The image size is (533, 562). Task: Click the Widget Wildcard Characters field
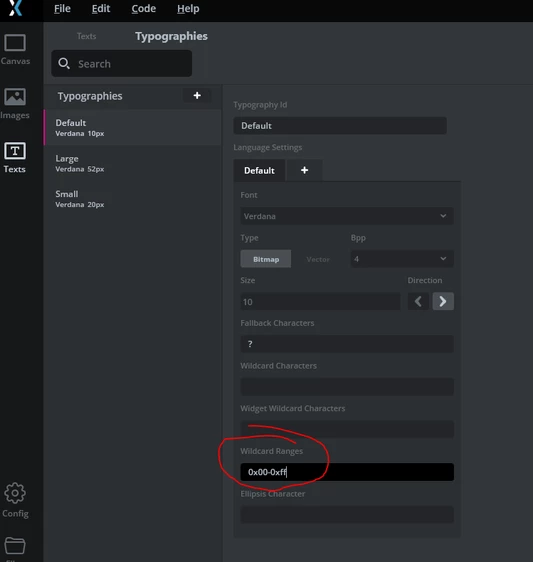(347, 429)
